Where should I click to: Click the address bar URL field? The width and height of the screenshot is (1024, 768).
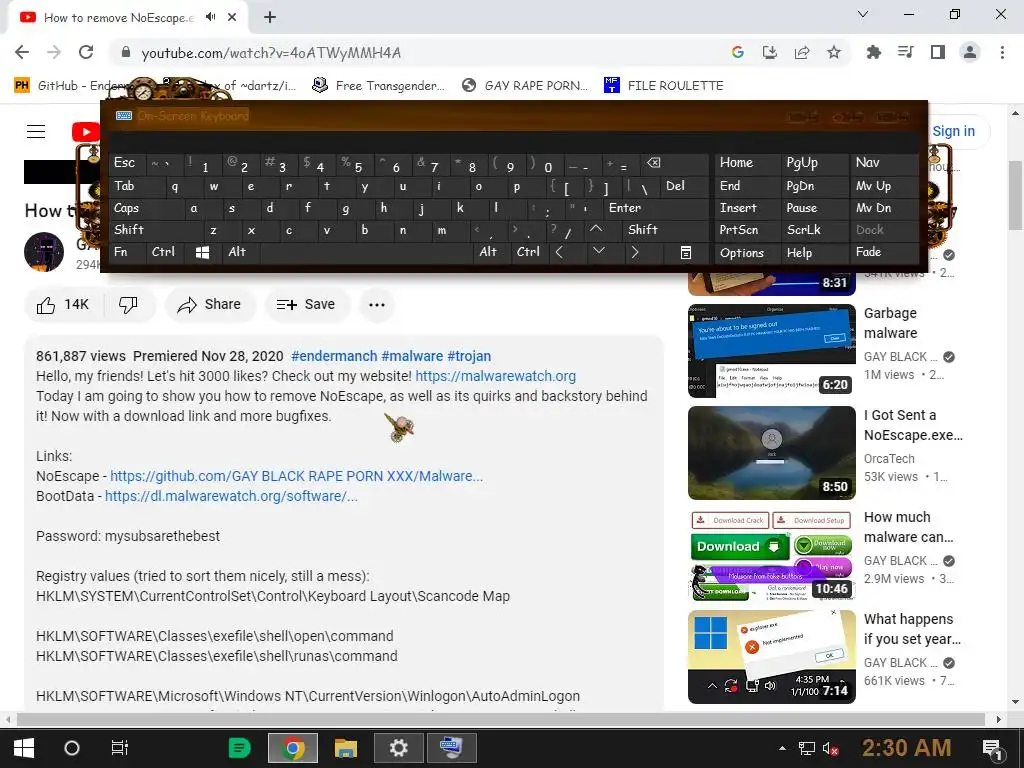(x=418, y=52)
